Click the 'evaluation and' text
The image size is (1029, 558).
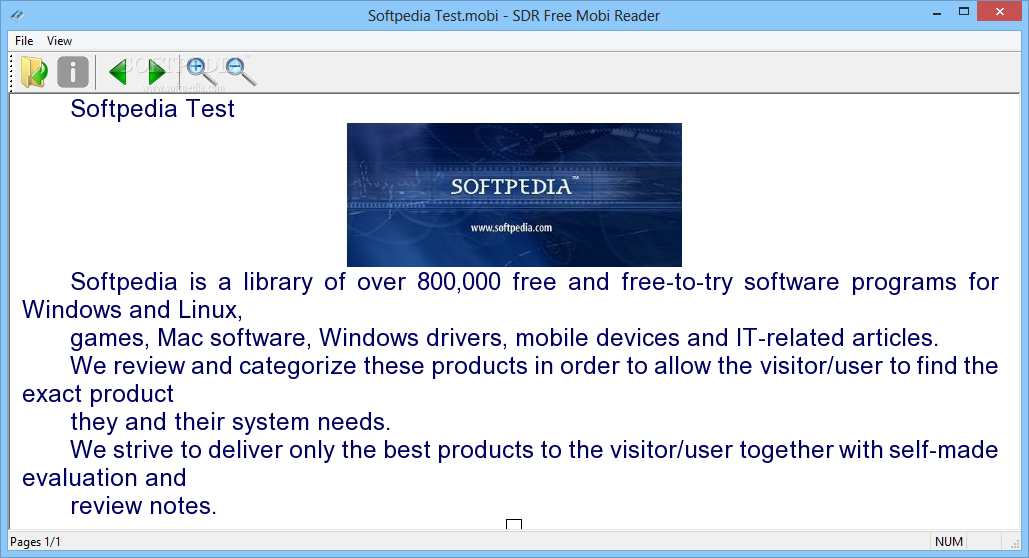(x=104, y=477)
